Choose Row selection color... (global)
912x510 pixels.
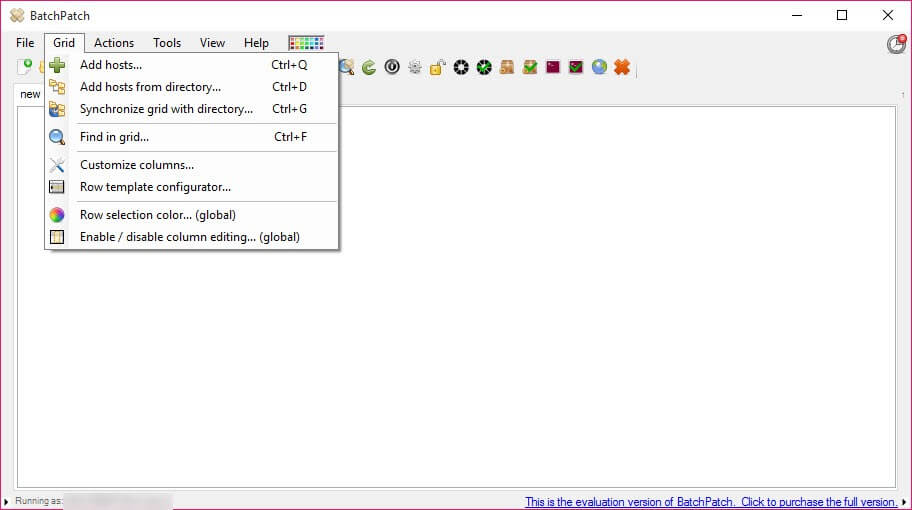pyautogui.click(x=192, y=215)
